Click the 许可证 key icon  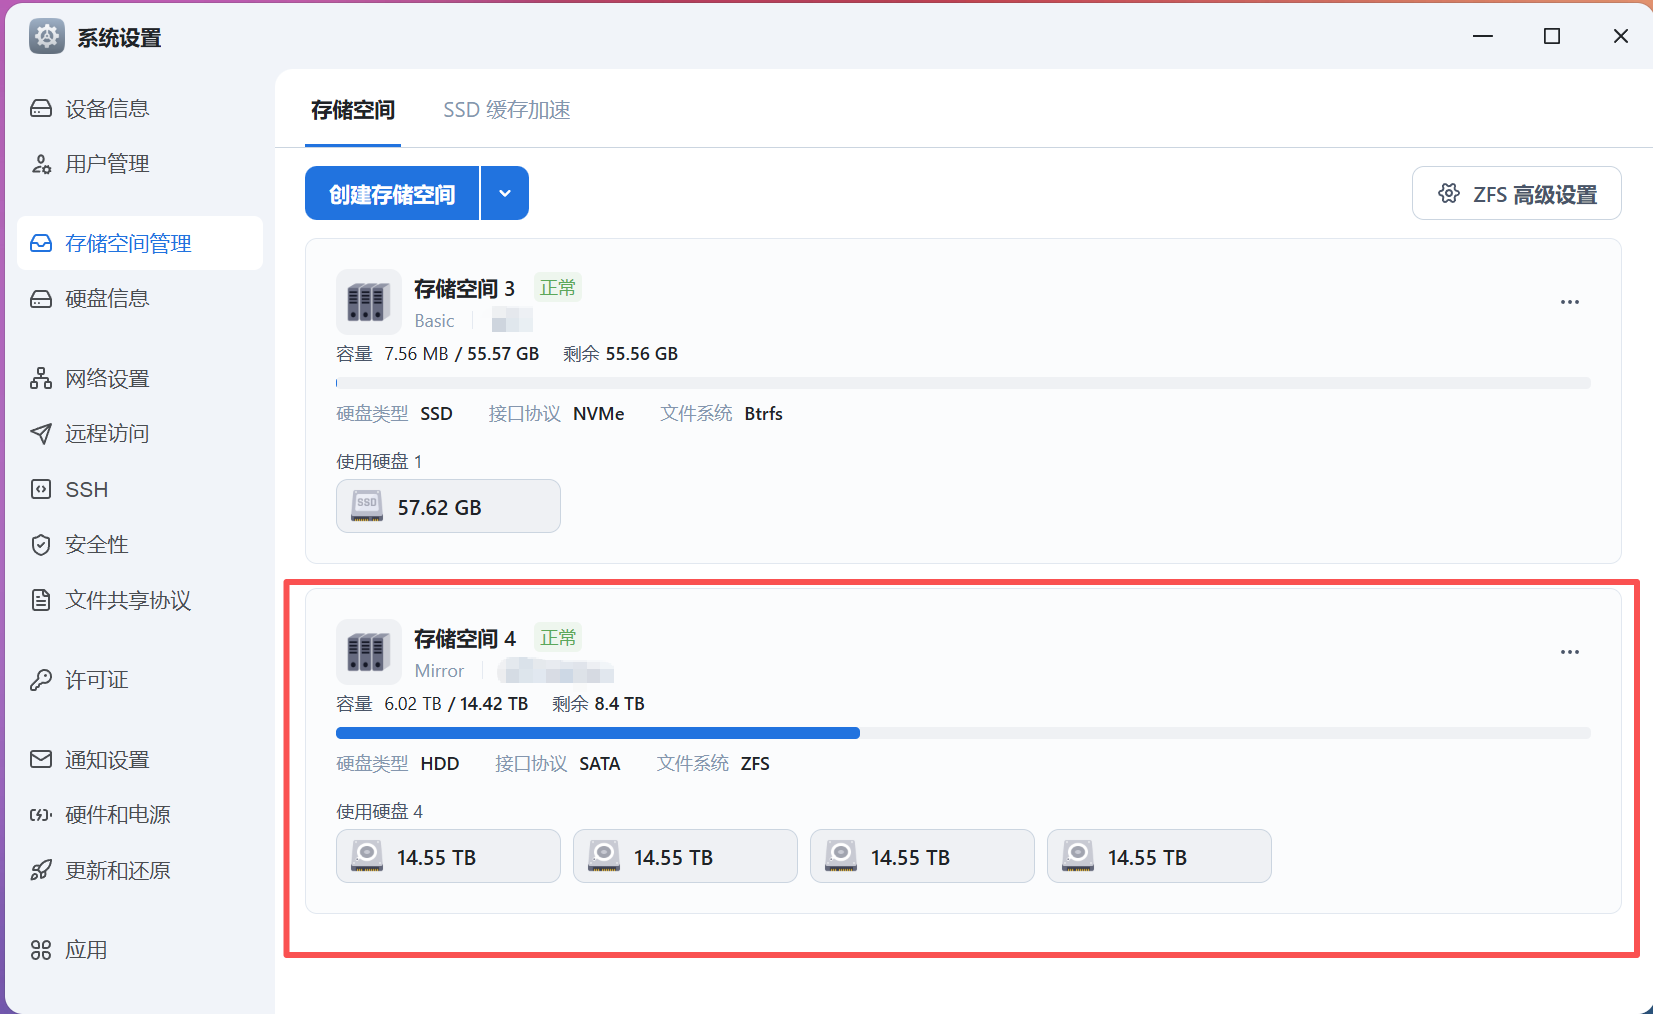click(x=41, y=680)
